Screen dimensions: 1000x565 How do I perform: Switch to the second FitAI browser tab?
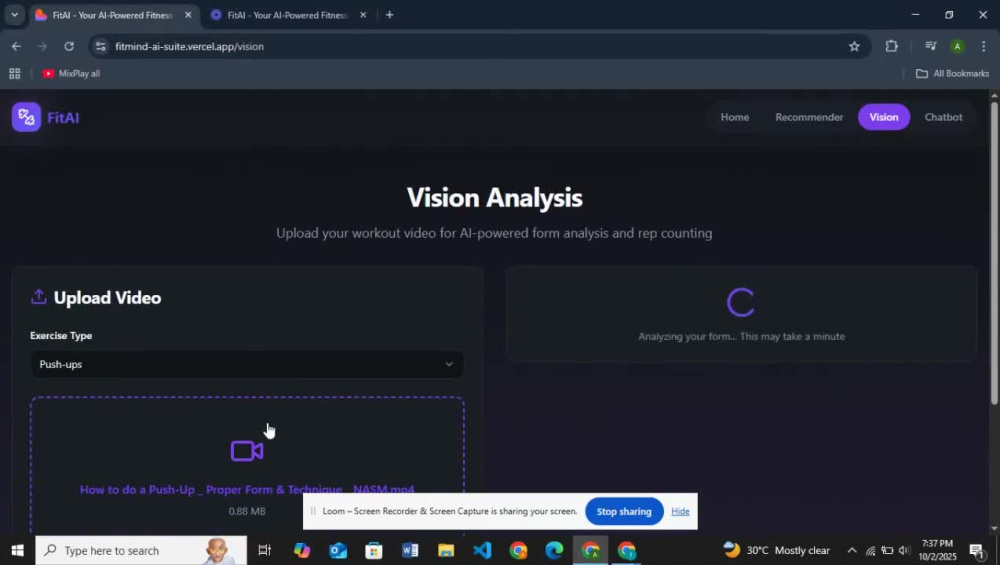pyautogui.click(x=287, y=15)
